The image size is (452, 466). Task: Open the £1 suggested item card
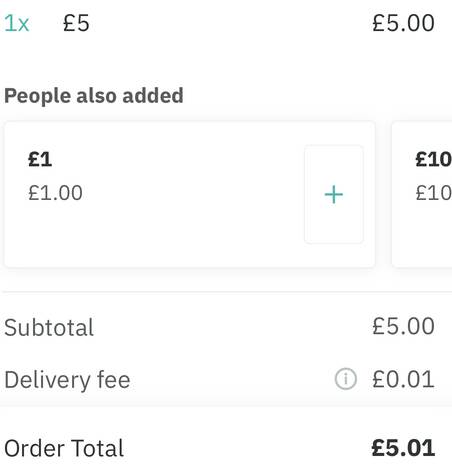(x=189, y=194)
